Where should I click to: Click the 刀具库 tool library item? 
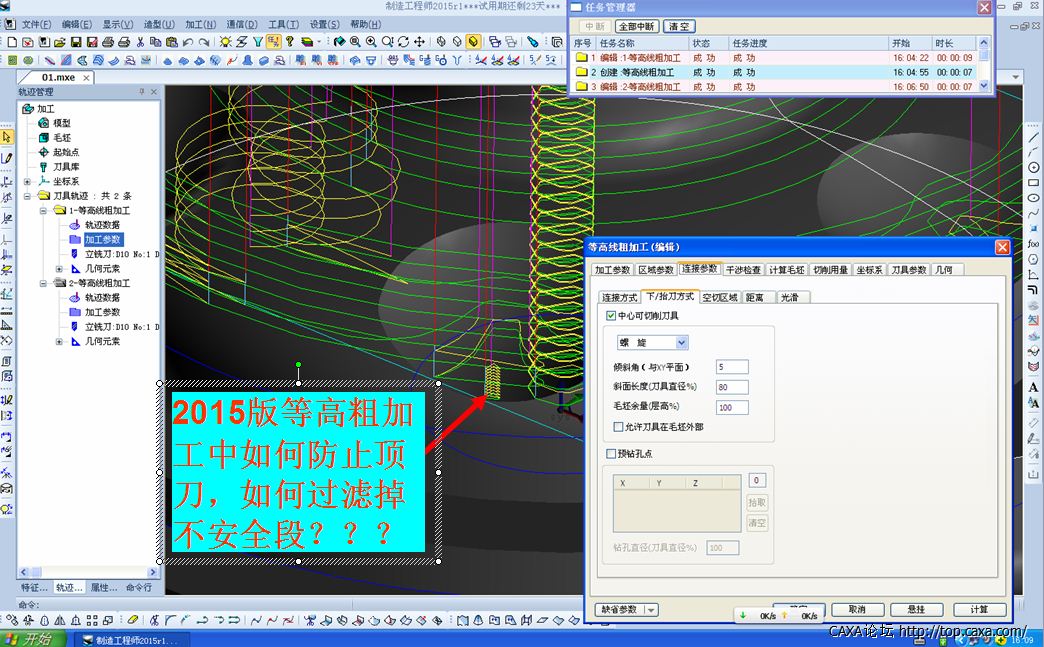[x=66, y=166]
